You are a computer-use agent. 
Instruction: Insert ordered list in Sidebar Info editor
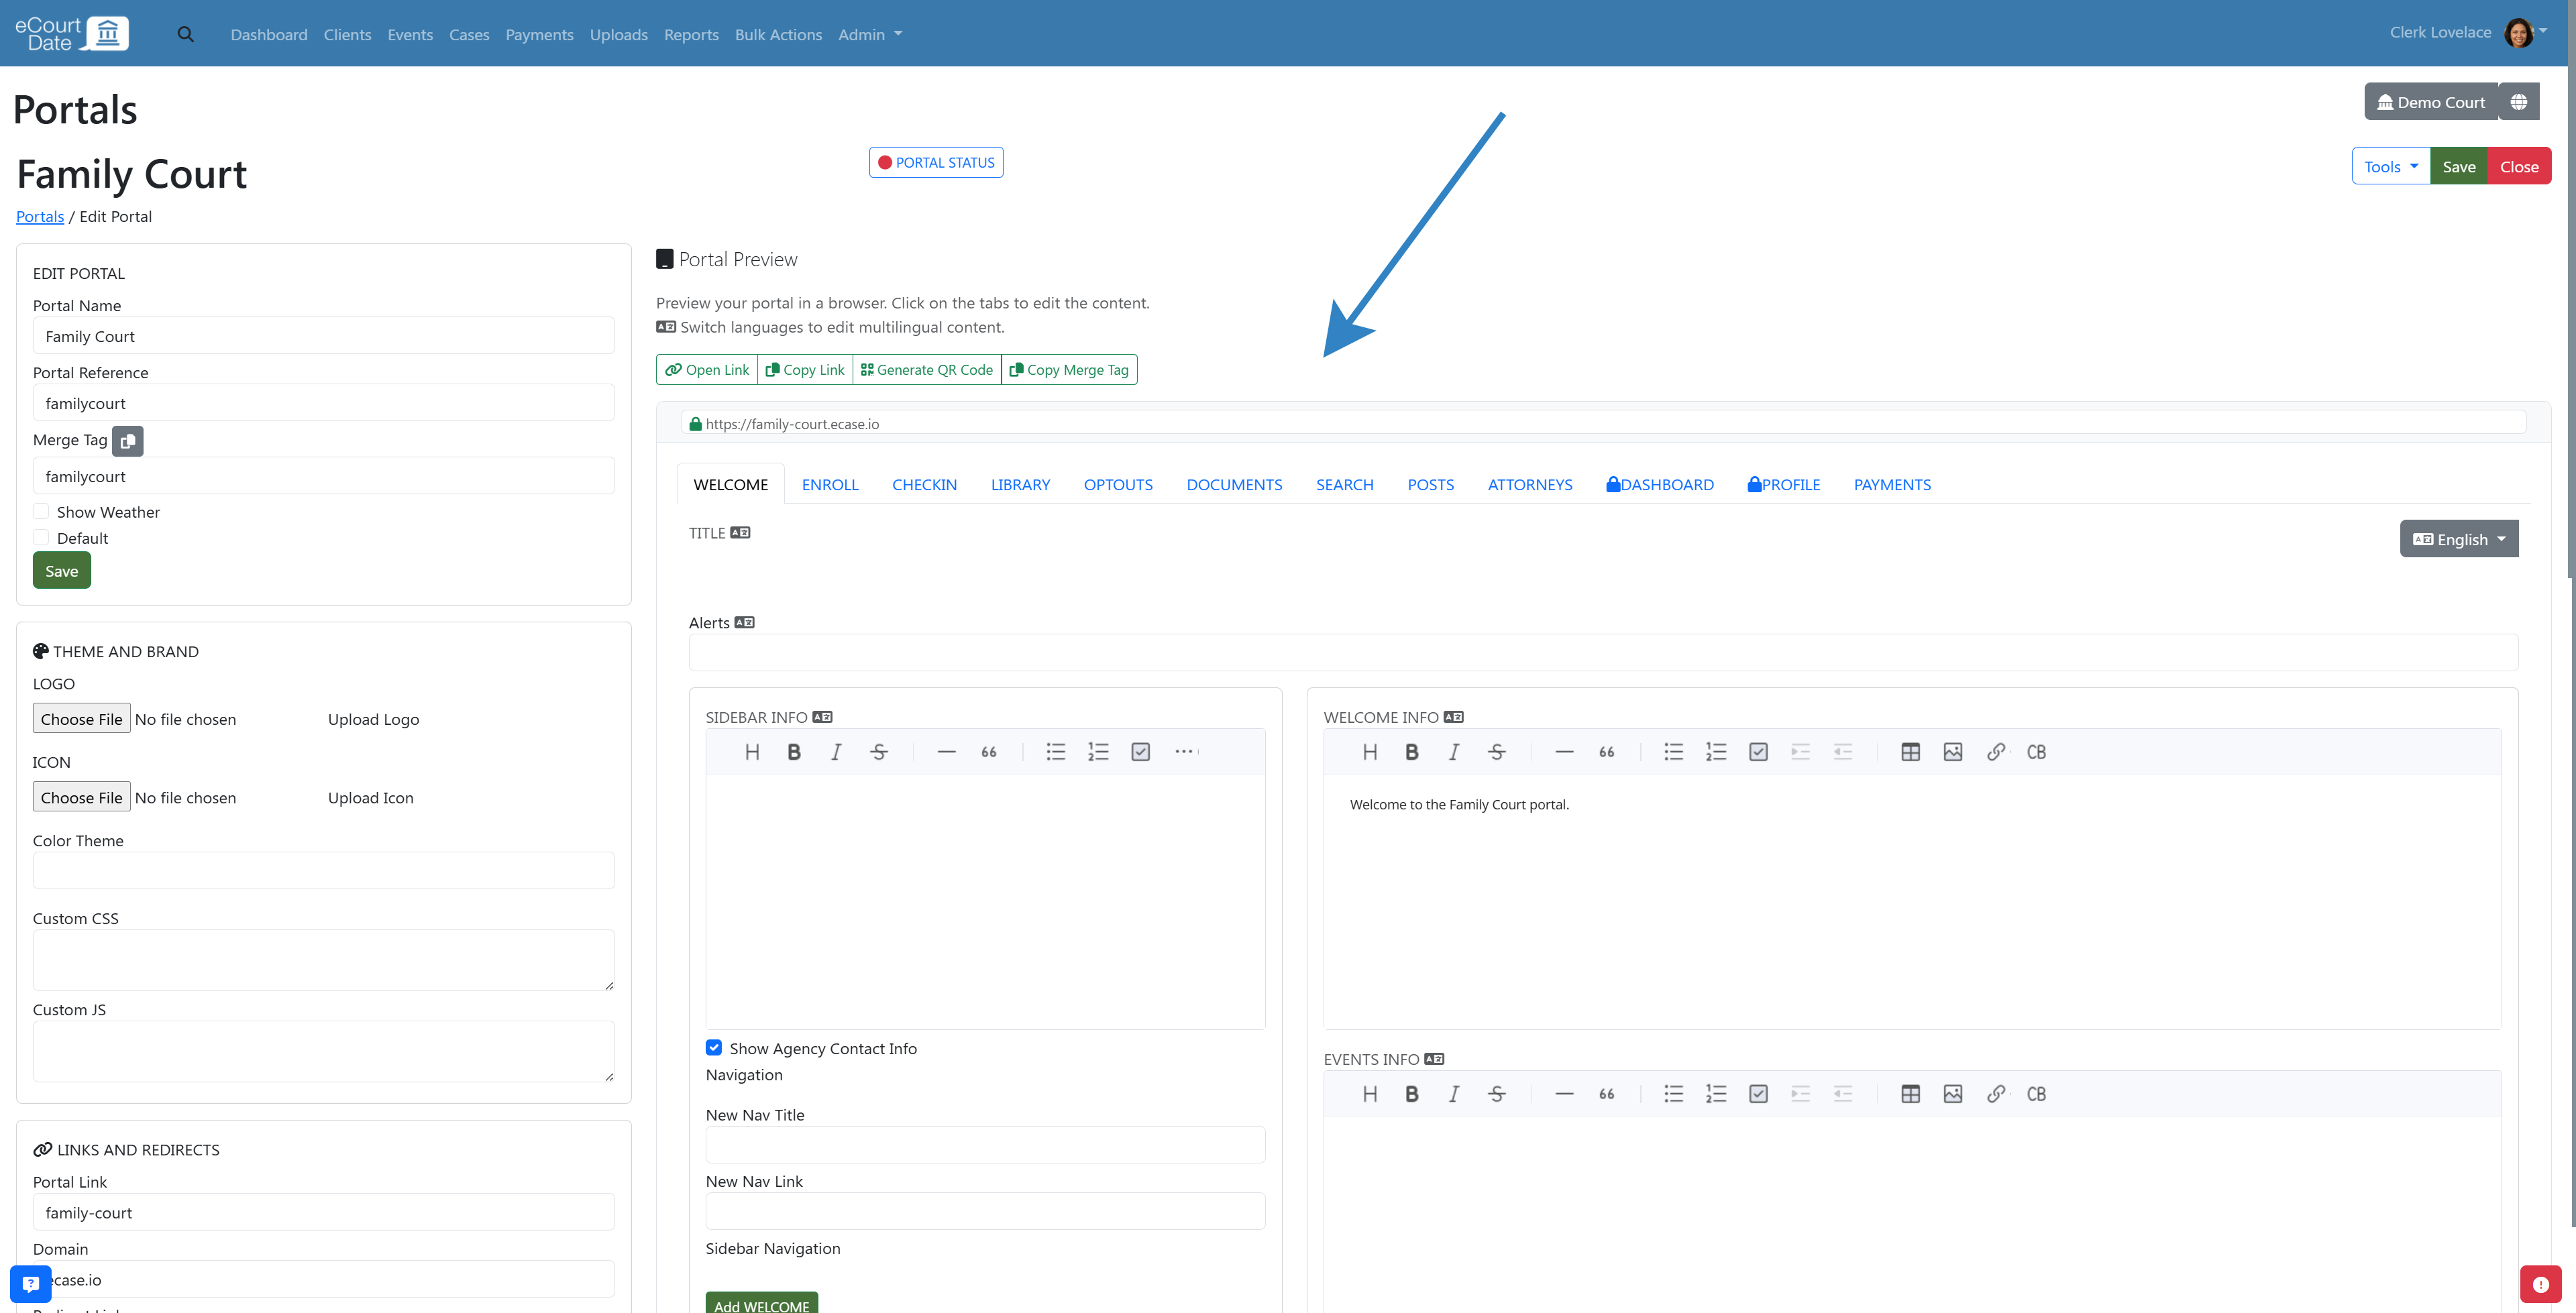pyautogui.click(x=1098, y=752)
